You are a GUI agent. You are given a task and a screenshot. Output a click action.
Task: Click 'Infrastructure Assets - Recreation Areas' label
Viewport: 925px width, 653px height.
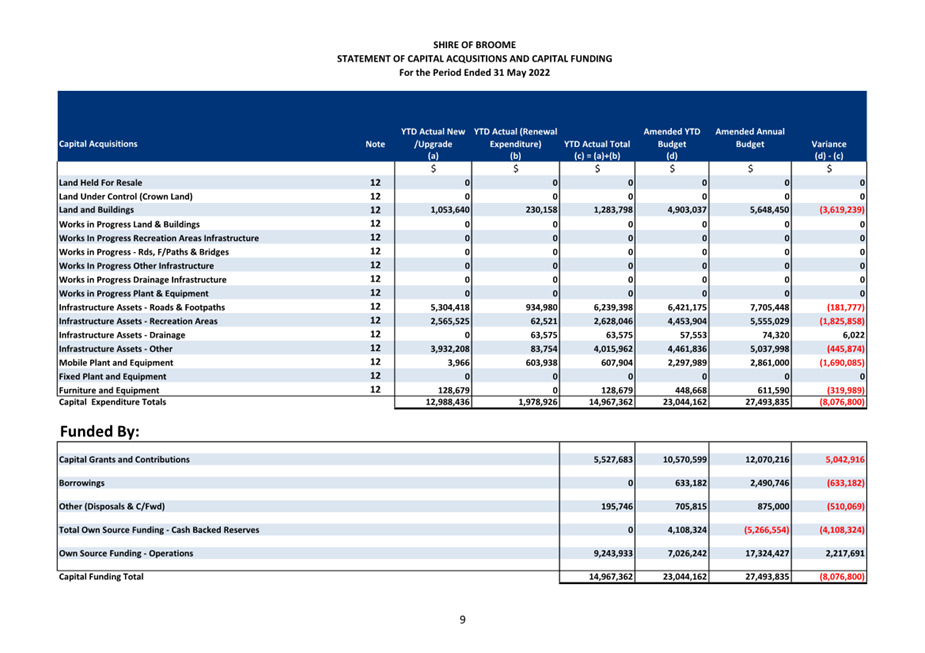point(138,321)
